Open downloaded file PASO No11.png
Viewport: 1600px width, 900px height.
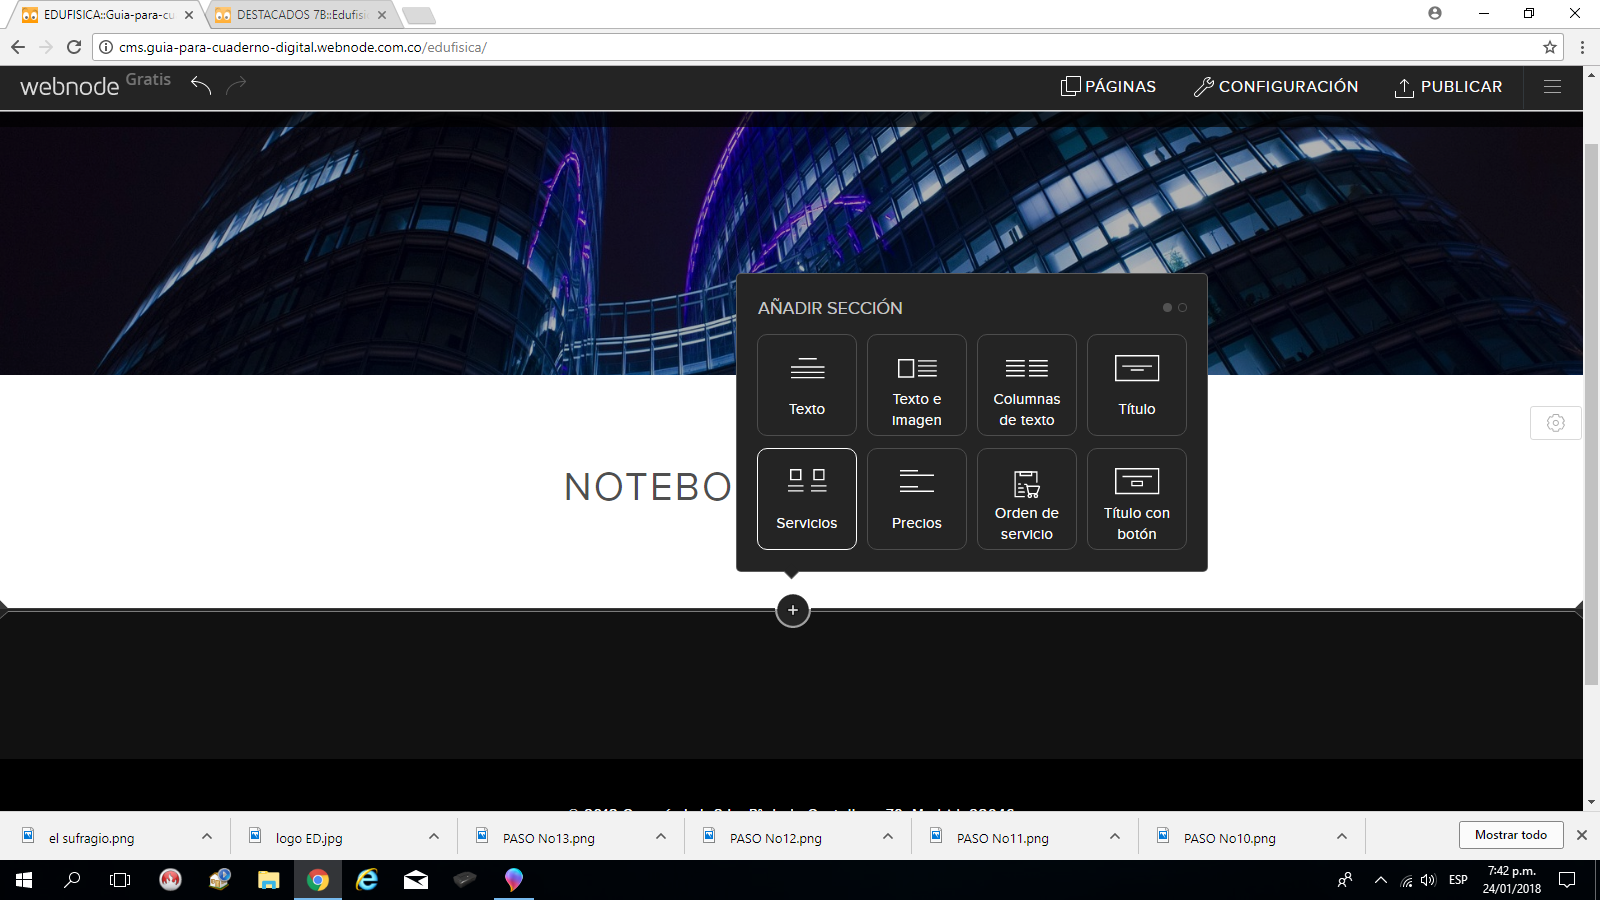pos(1003,838)
